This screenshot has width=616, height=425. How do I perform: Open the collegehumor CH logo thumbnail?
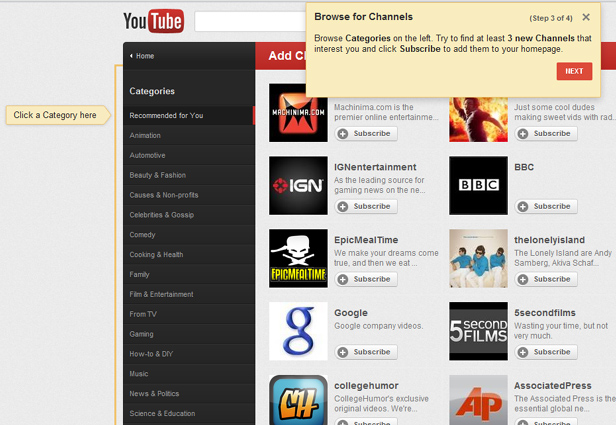[298, 400]
